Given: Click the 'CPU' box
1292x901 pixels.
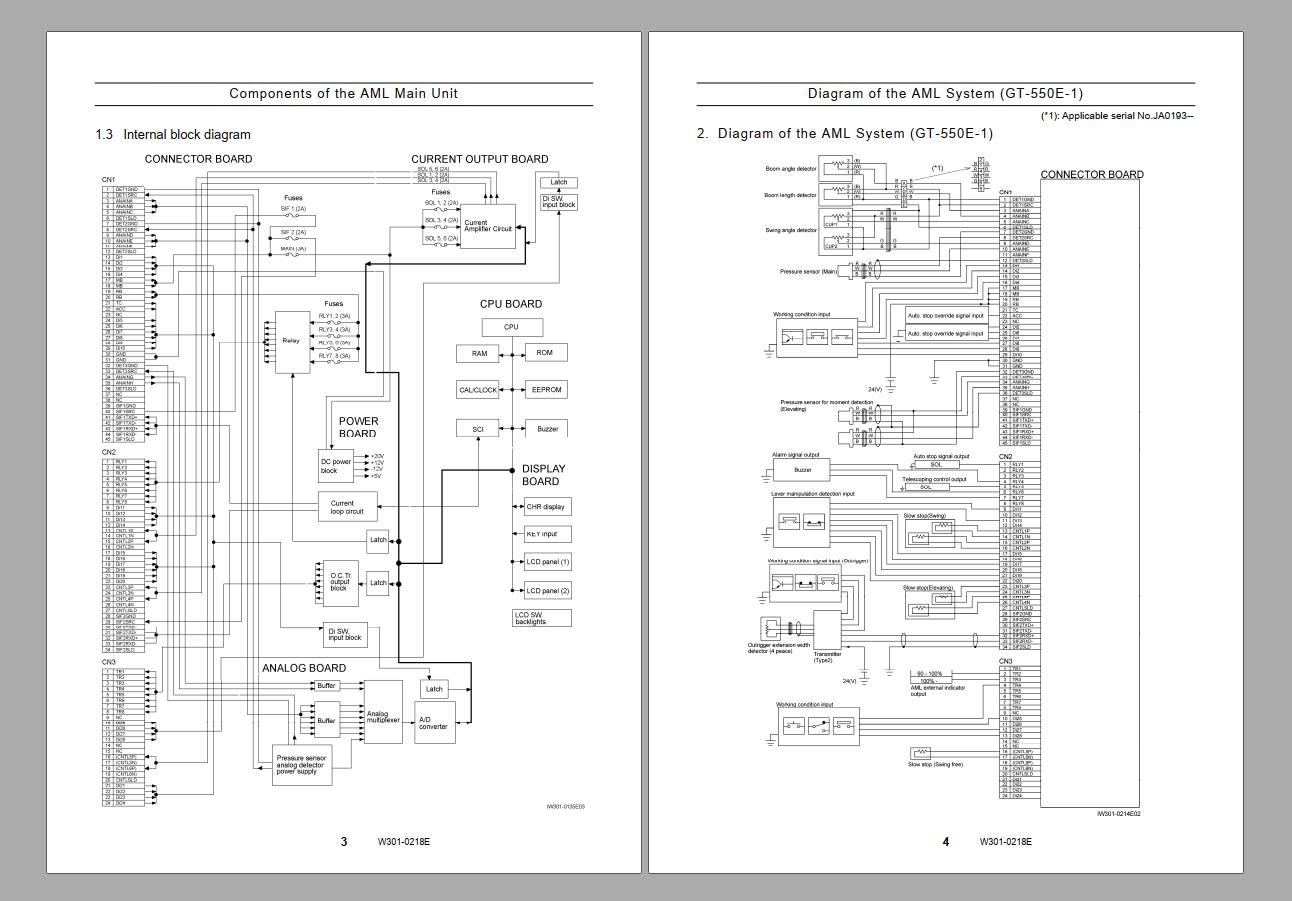Looking at the screenshot, I should pyautogui.click(x=511, y=327).
